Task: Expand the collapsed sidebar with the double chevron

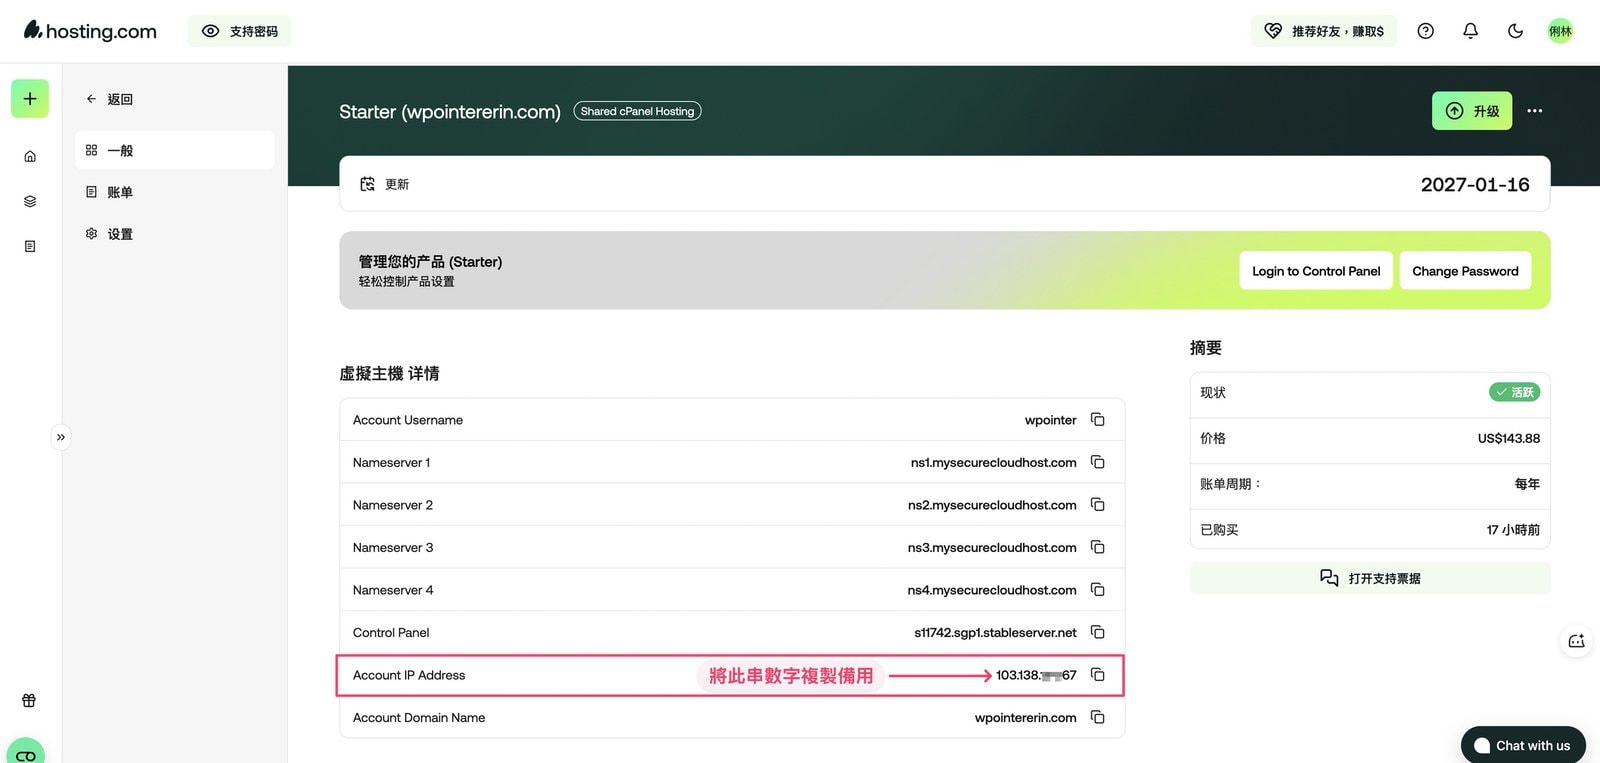Action: point(61,437)
